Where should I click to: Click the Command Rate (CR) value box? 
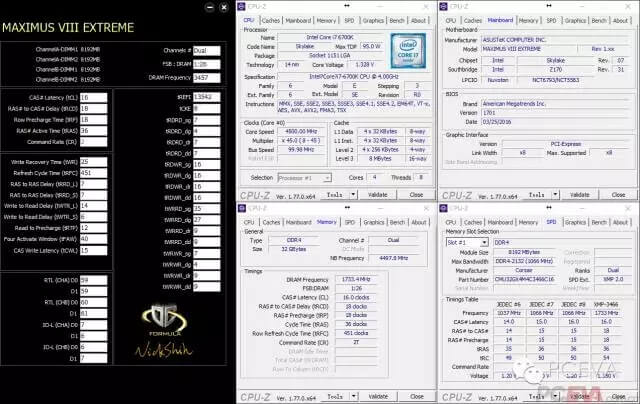(x=91, y=141)
